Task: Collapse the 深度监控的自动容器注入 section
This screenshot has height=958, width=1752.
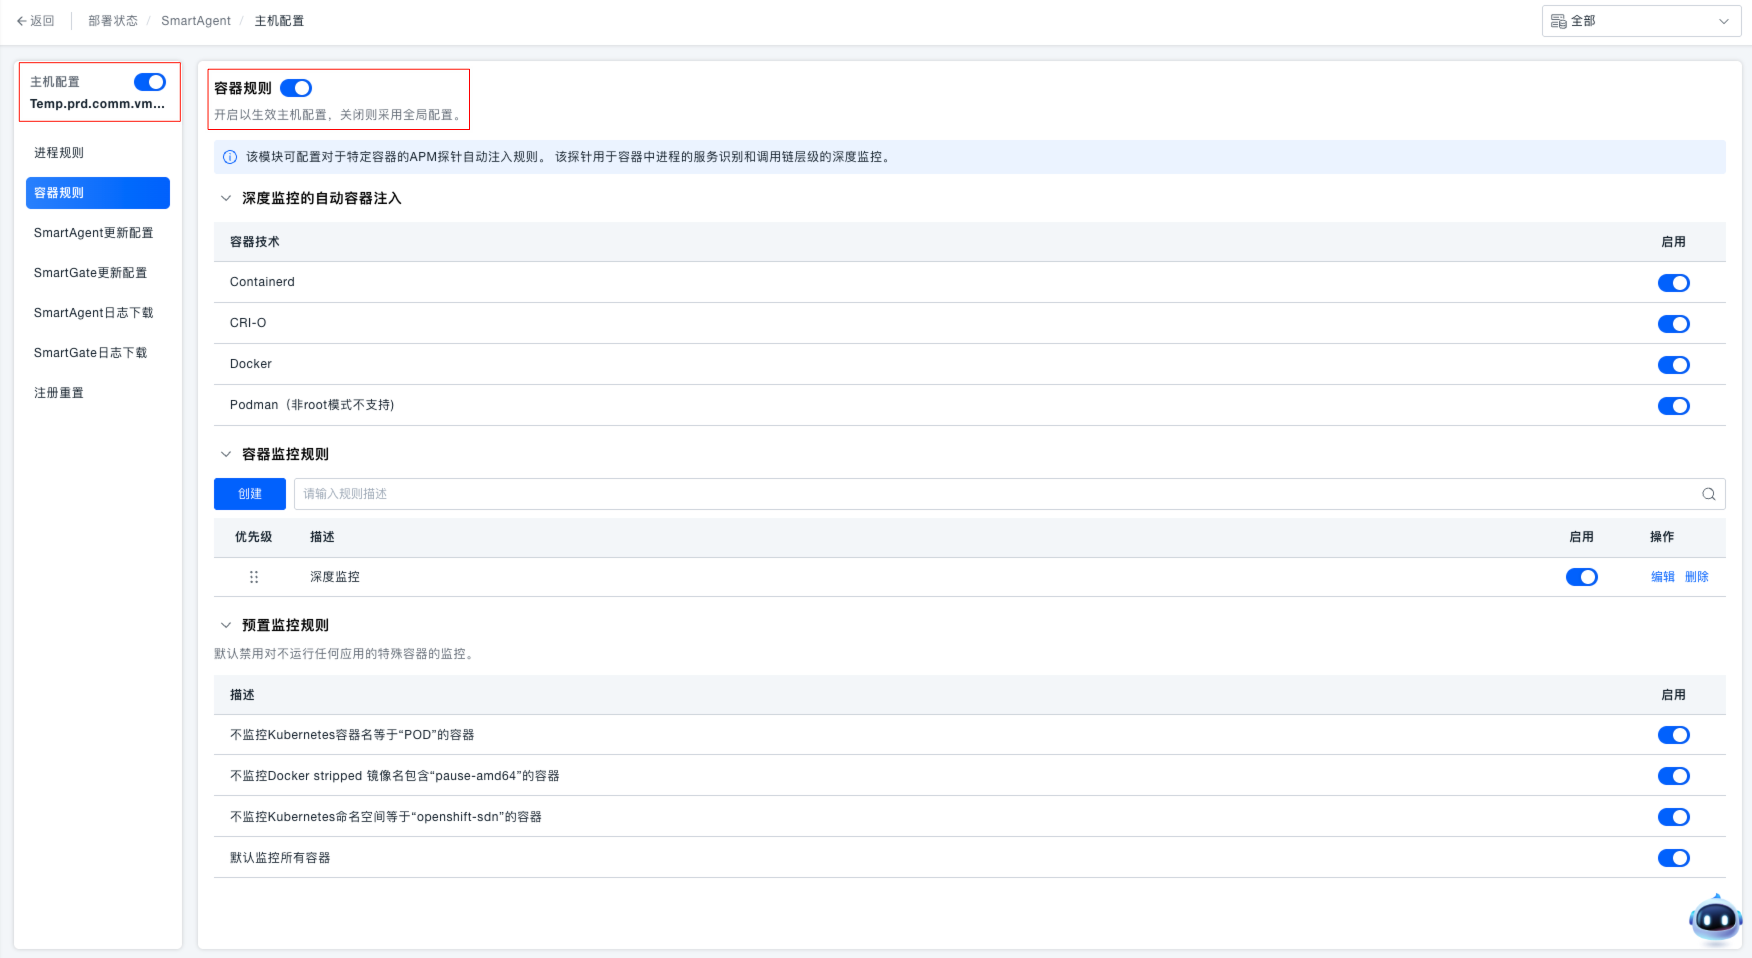Action: [x=226, y=199]
